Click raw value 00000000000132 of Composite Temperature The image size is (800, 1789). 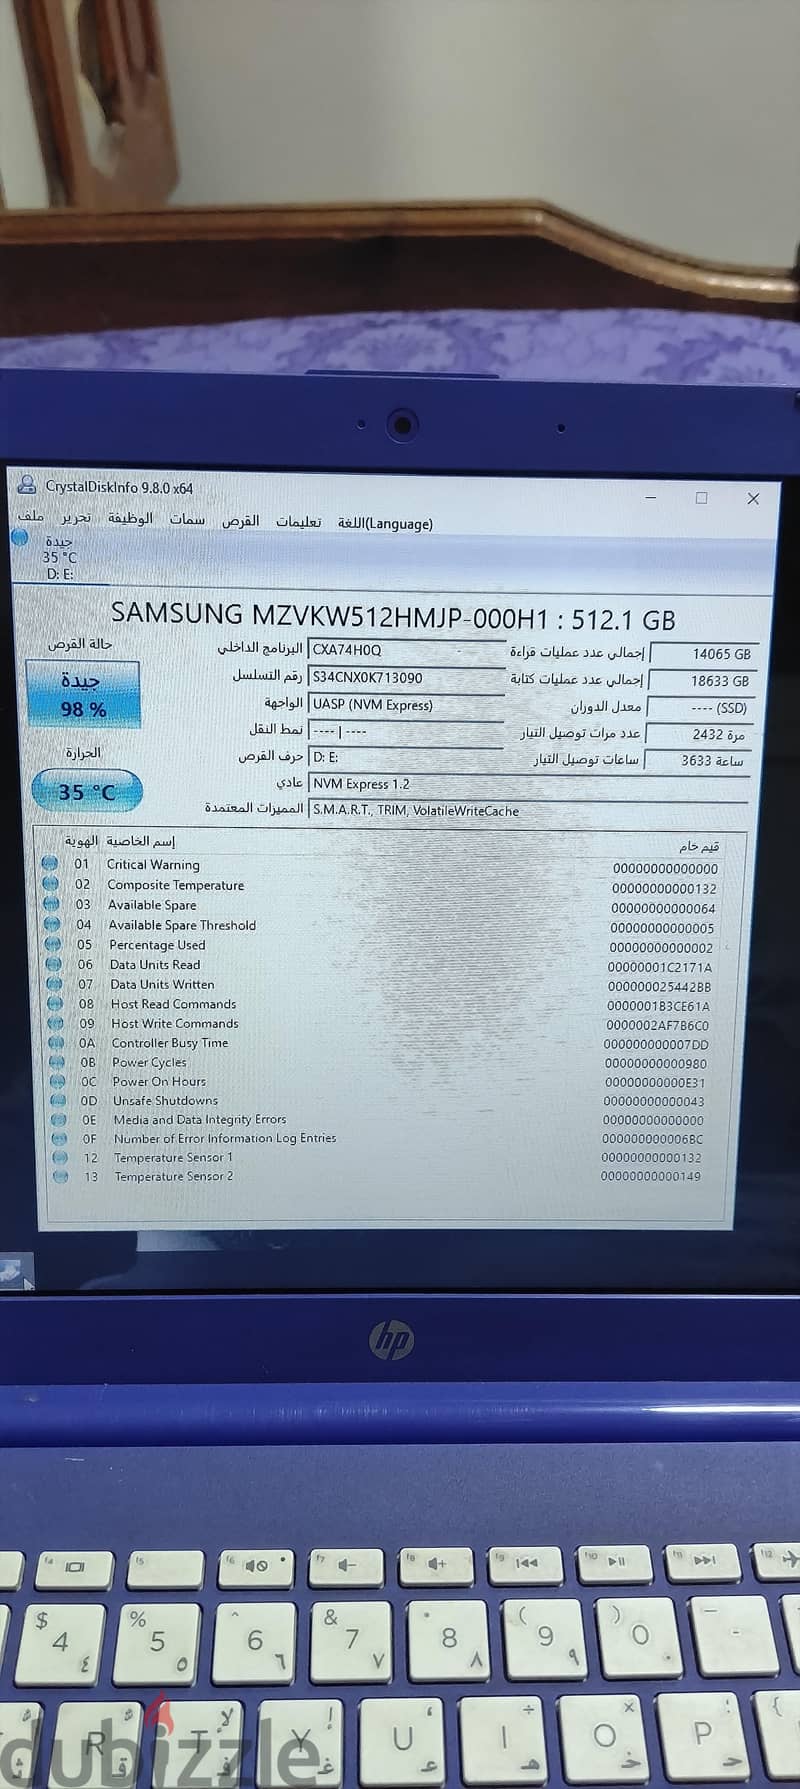click(664, 888)
